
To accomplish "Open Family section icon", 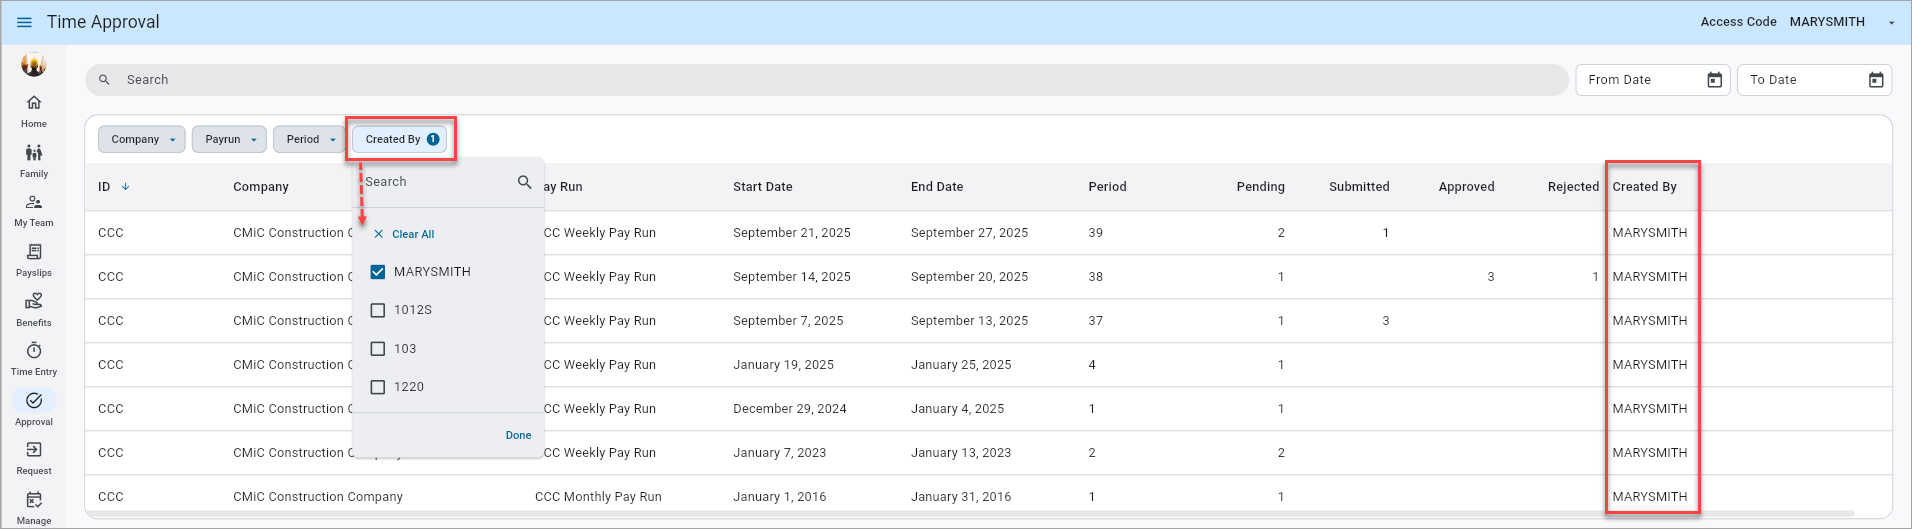I will (x=34, y=154).
